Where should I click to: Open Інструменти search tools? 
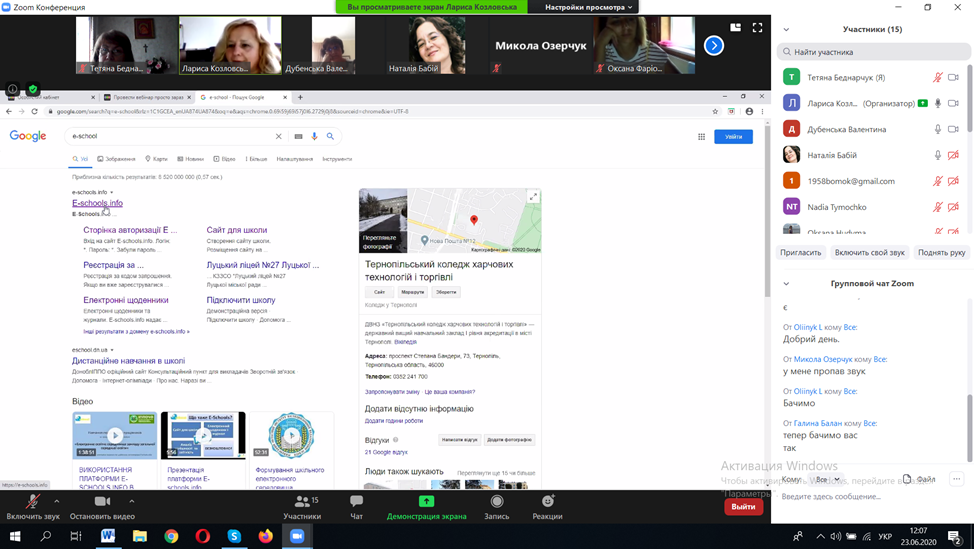(337, 159)
